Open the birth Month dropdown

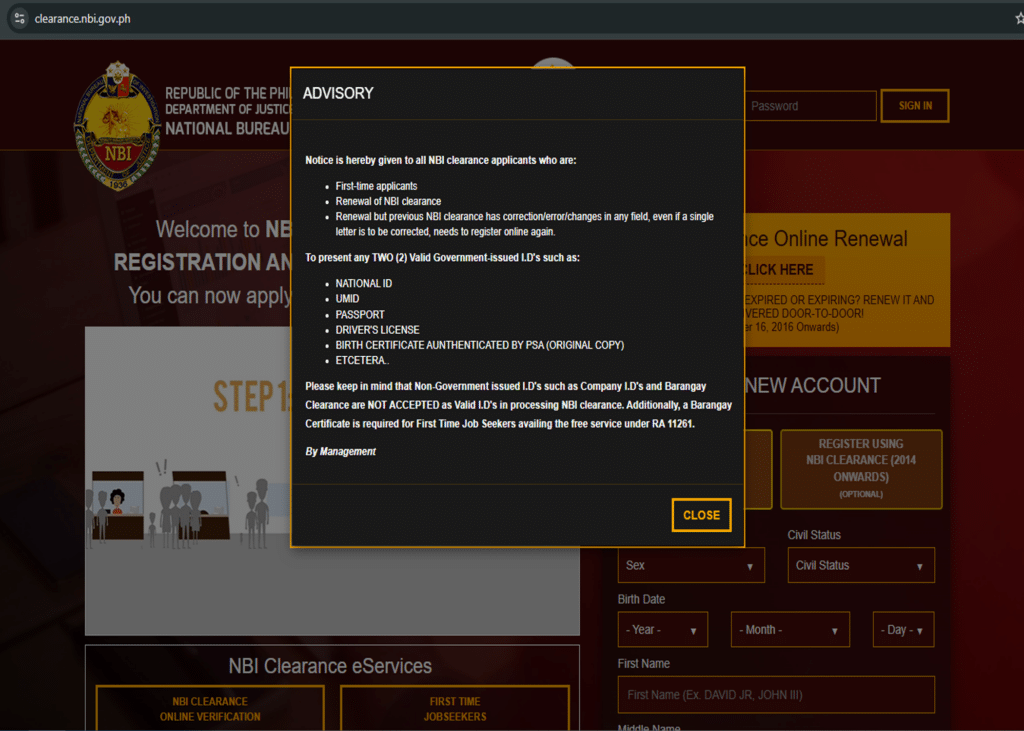pyautogui.click(x=790, y=630)
